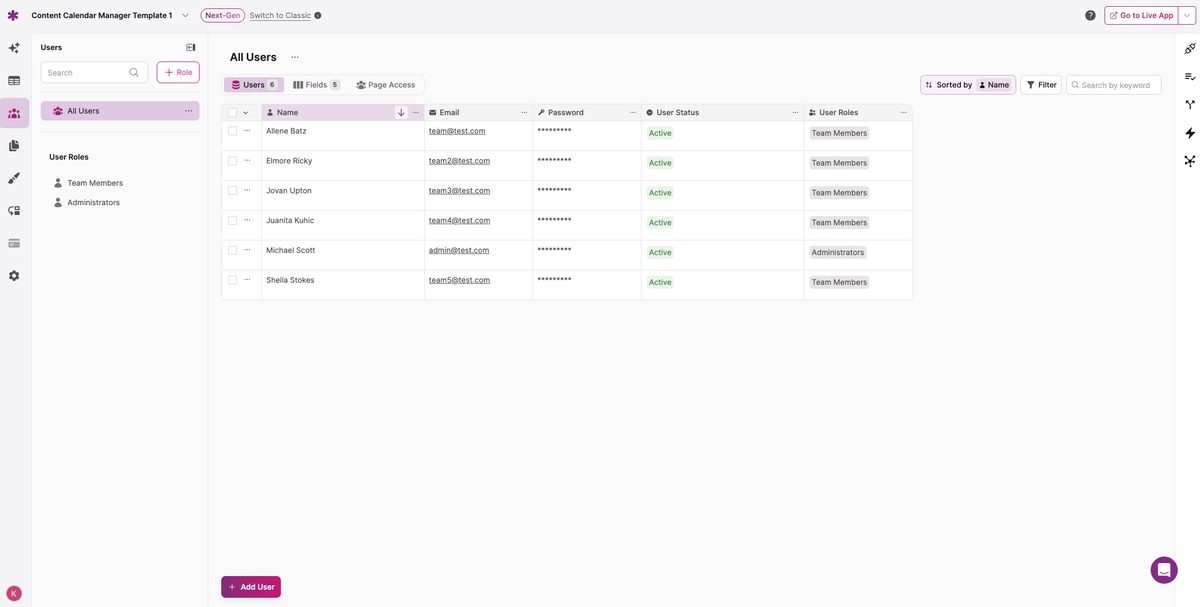
Task: Click the help question mark icon
Action: pos(1090,16)
